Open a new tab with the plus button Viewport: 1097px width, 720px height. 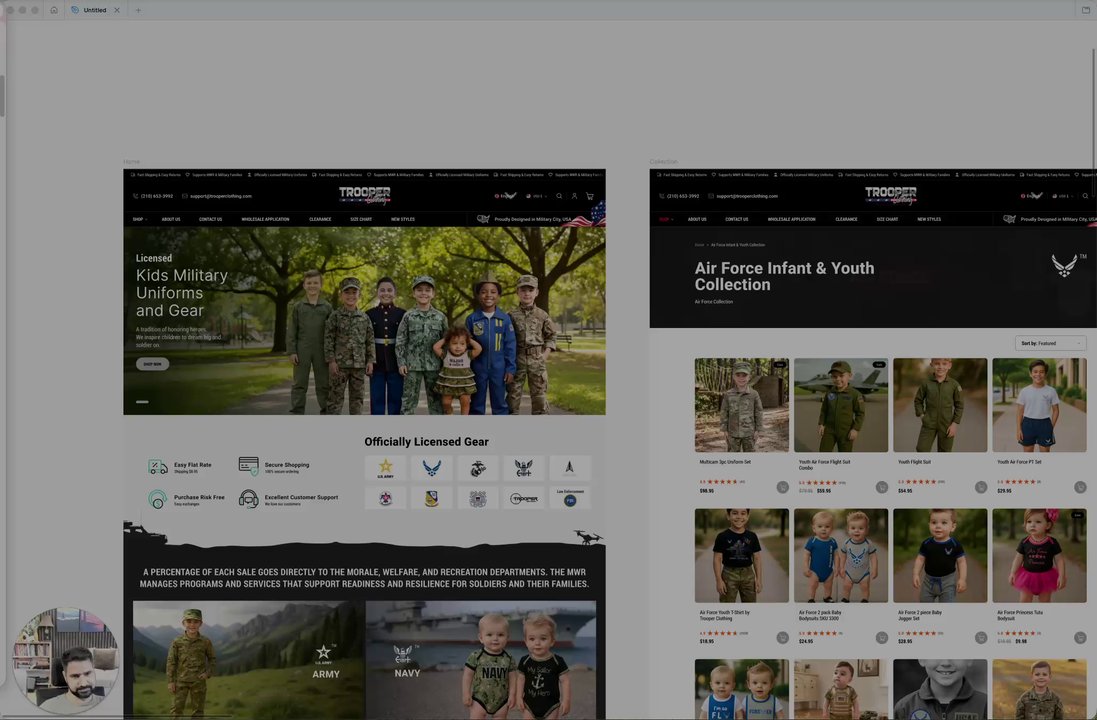click(138, 10)
